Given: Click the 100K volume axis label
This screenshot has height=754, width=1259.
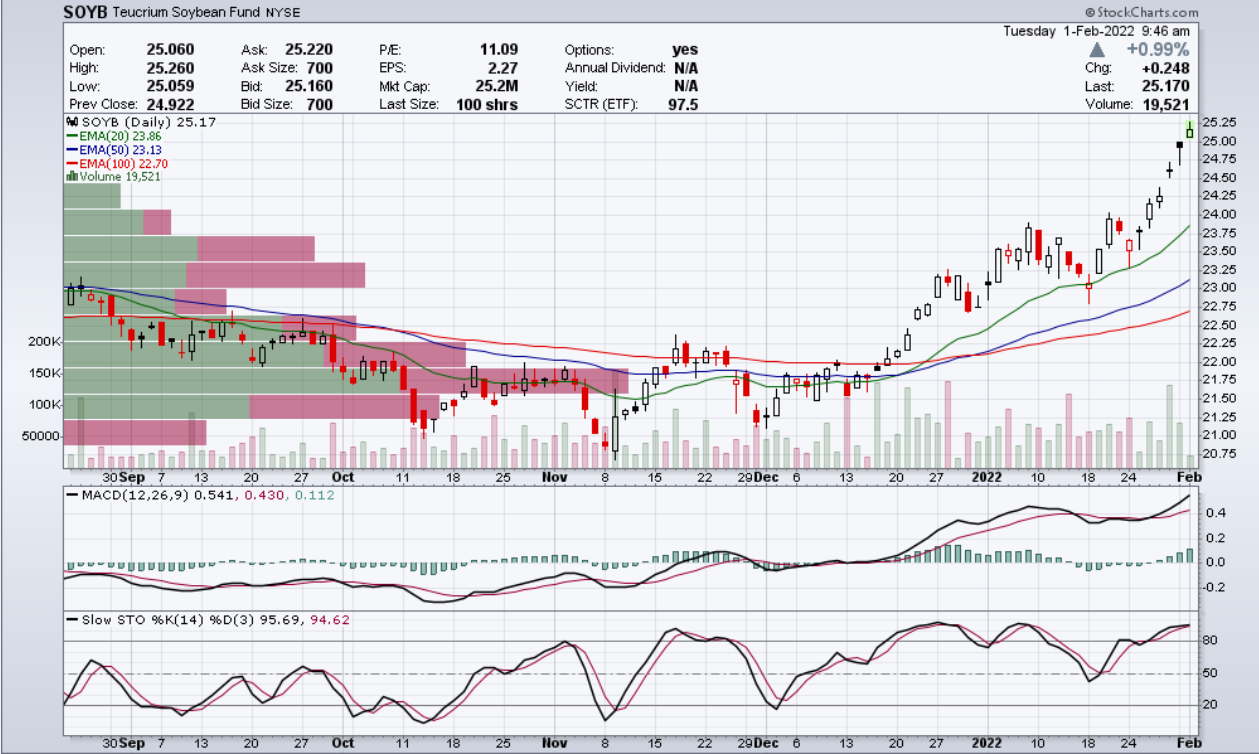Looking at the screenshot, I should tap(45, 405).
